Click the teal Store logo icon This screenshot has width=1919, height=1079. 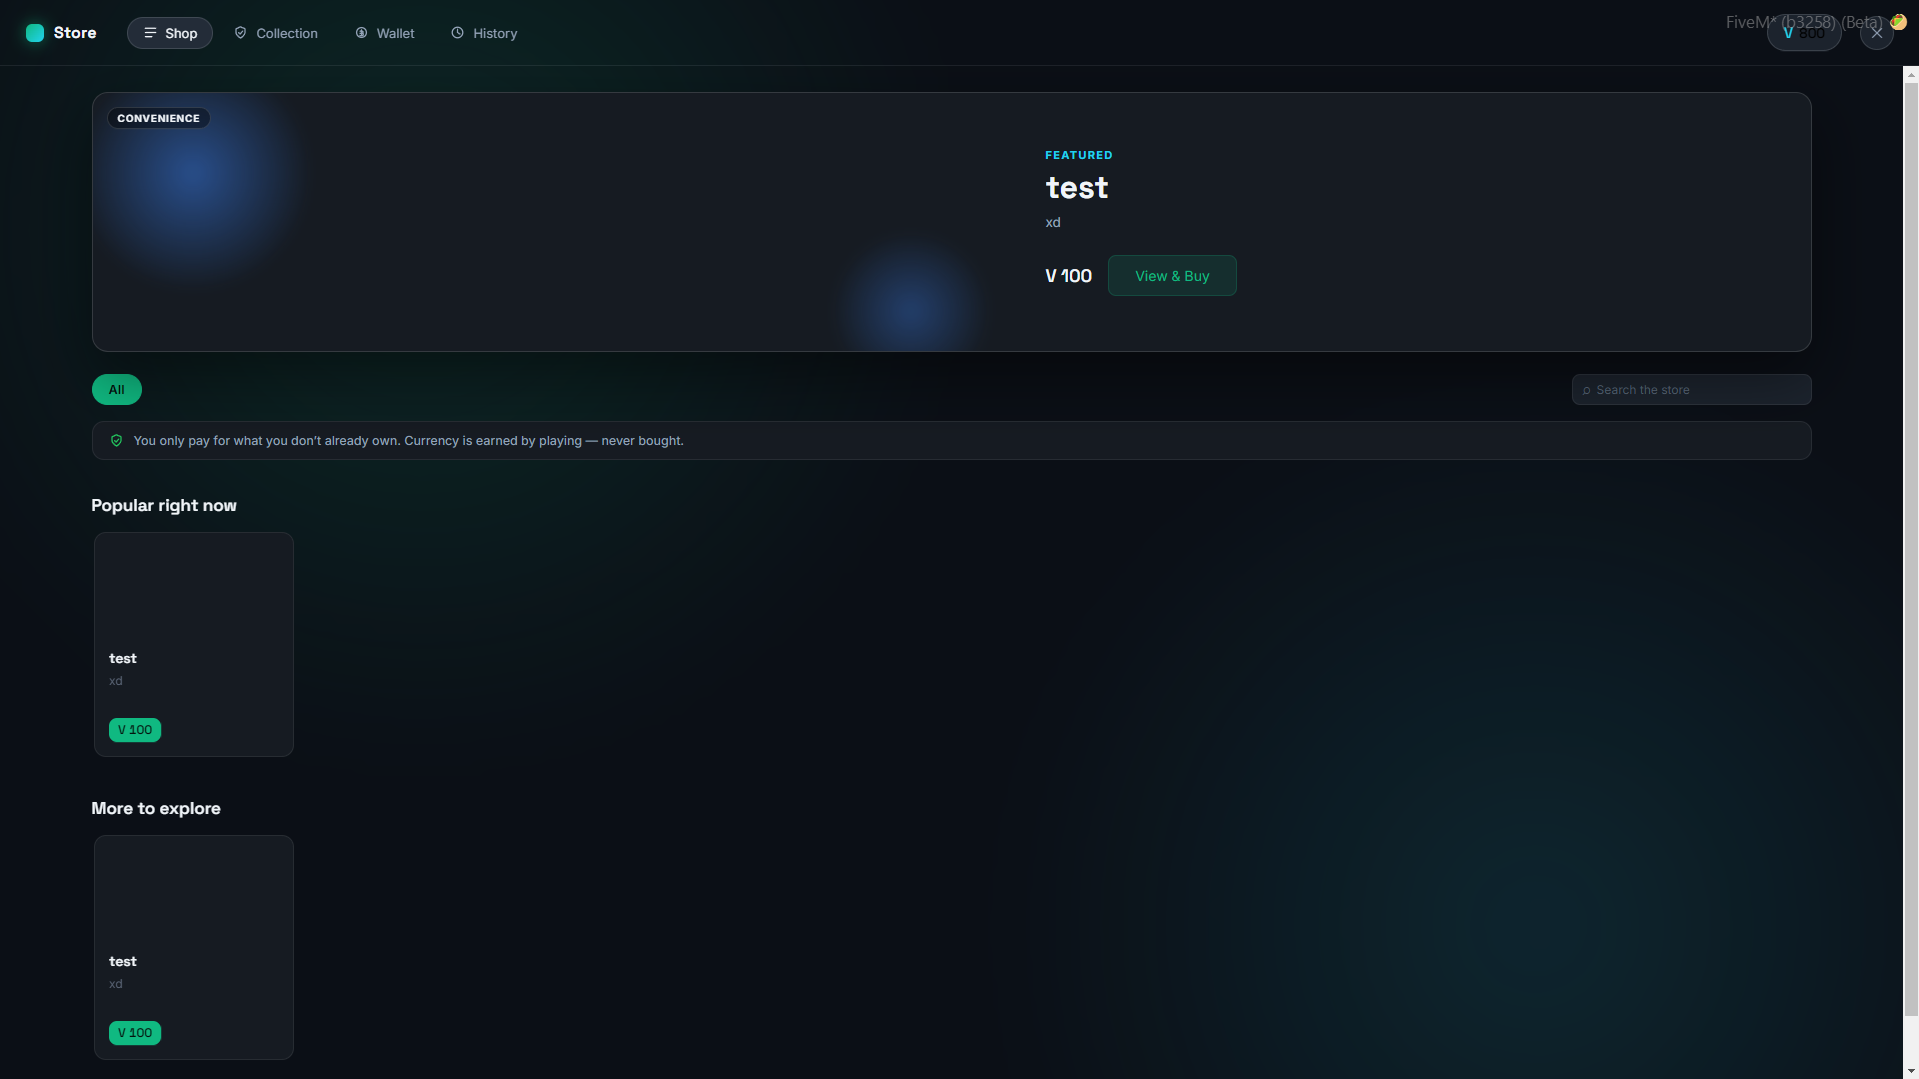(35, 33)
